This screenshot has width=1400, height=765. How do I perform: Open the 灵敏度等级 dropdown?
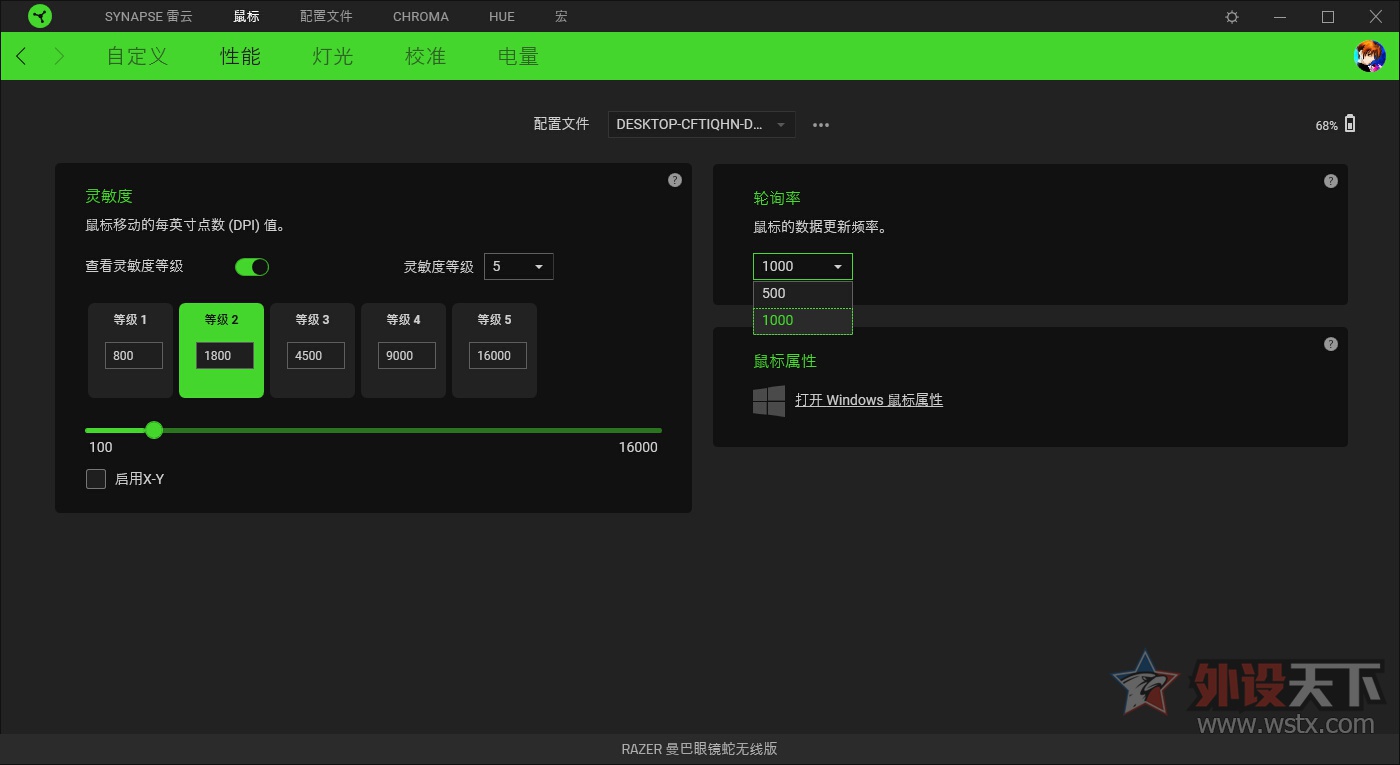pyautogui.click(x=518, y=266)
